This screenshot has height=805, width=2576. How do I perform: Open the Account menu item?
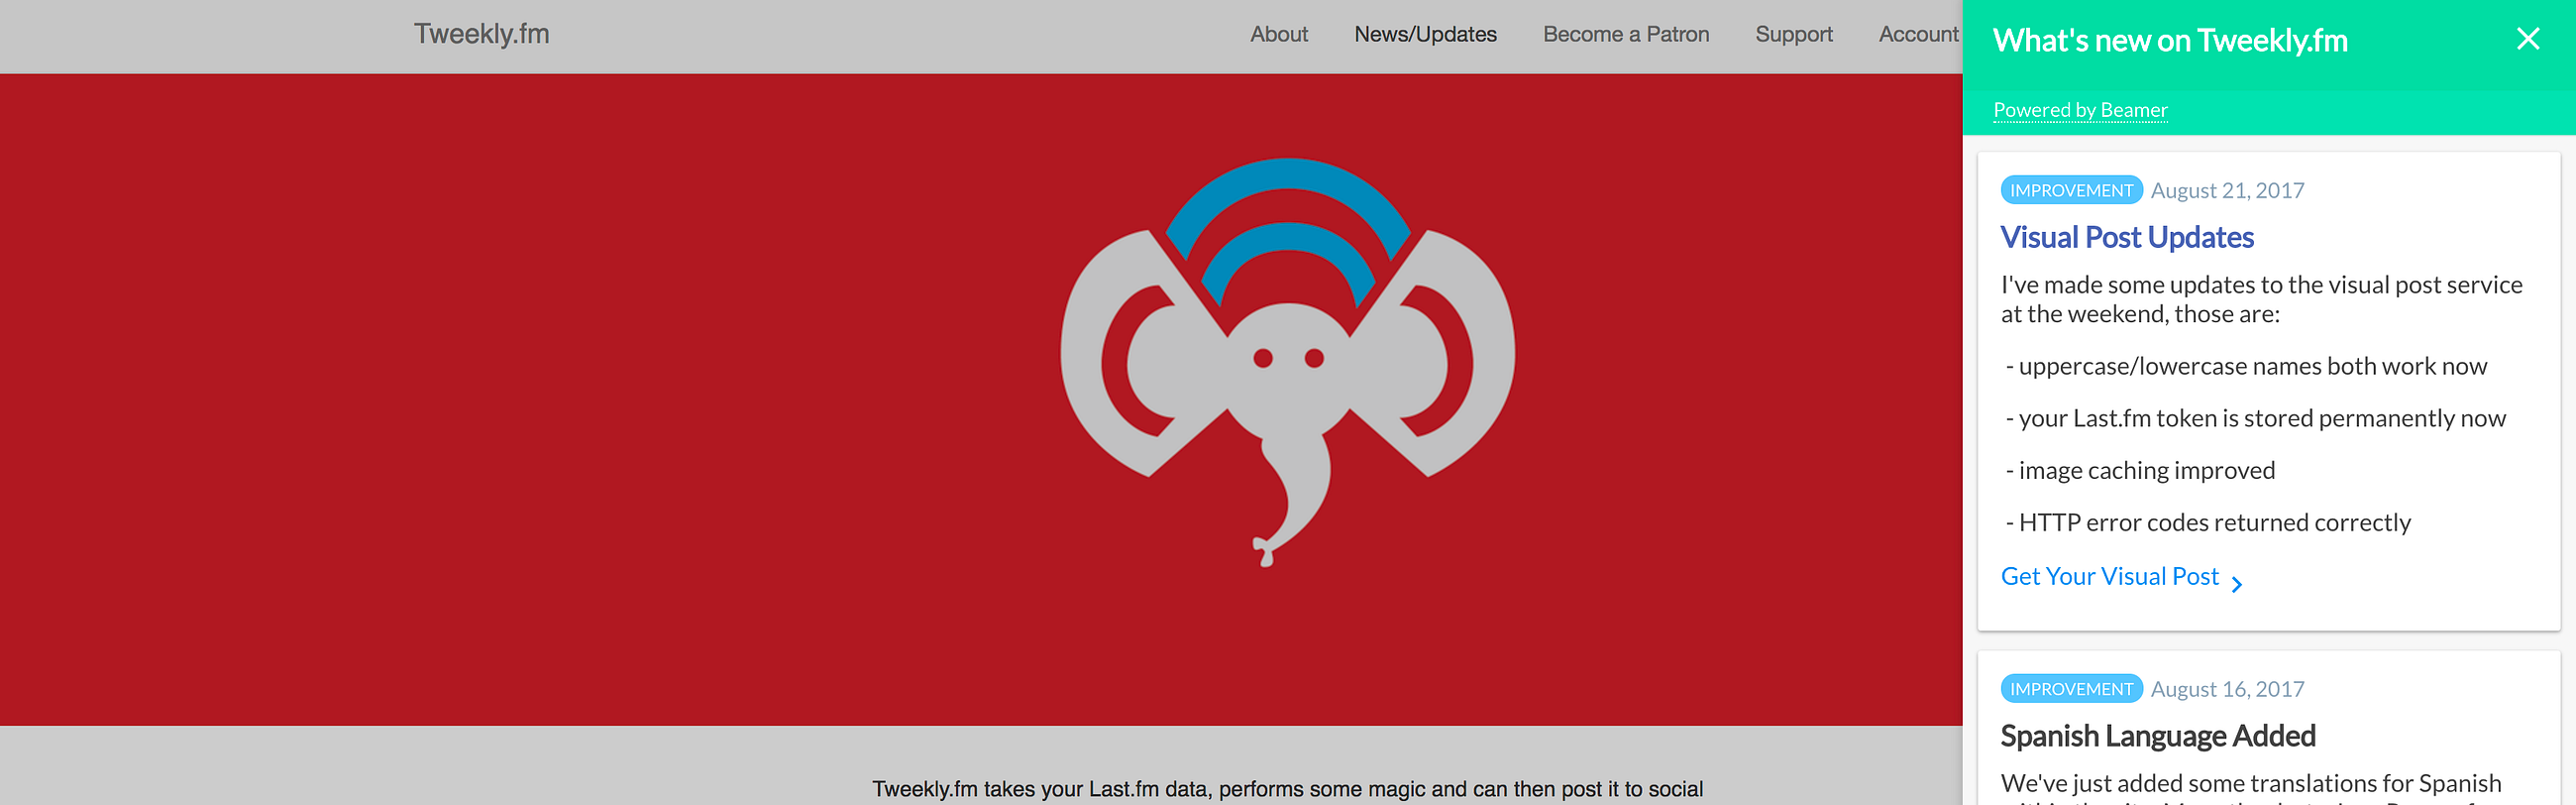coord(1918,34)
